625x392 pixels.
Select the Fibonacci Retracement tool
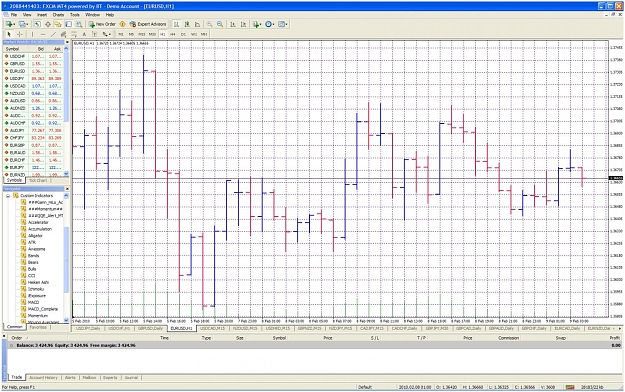pyautogui.click(x=74, y=34)
